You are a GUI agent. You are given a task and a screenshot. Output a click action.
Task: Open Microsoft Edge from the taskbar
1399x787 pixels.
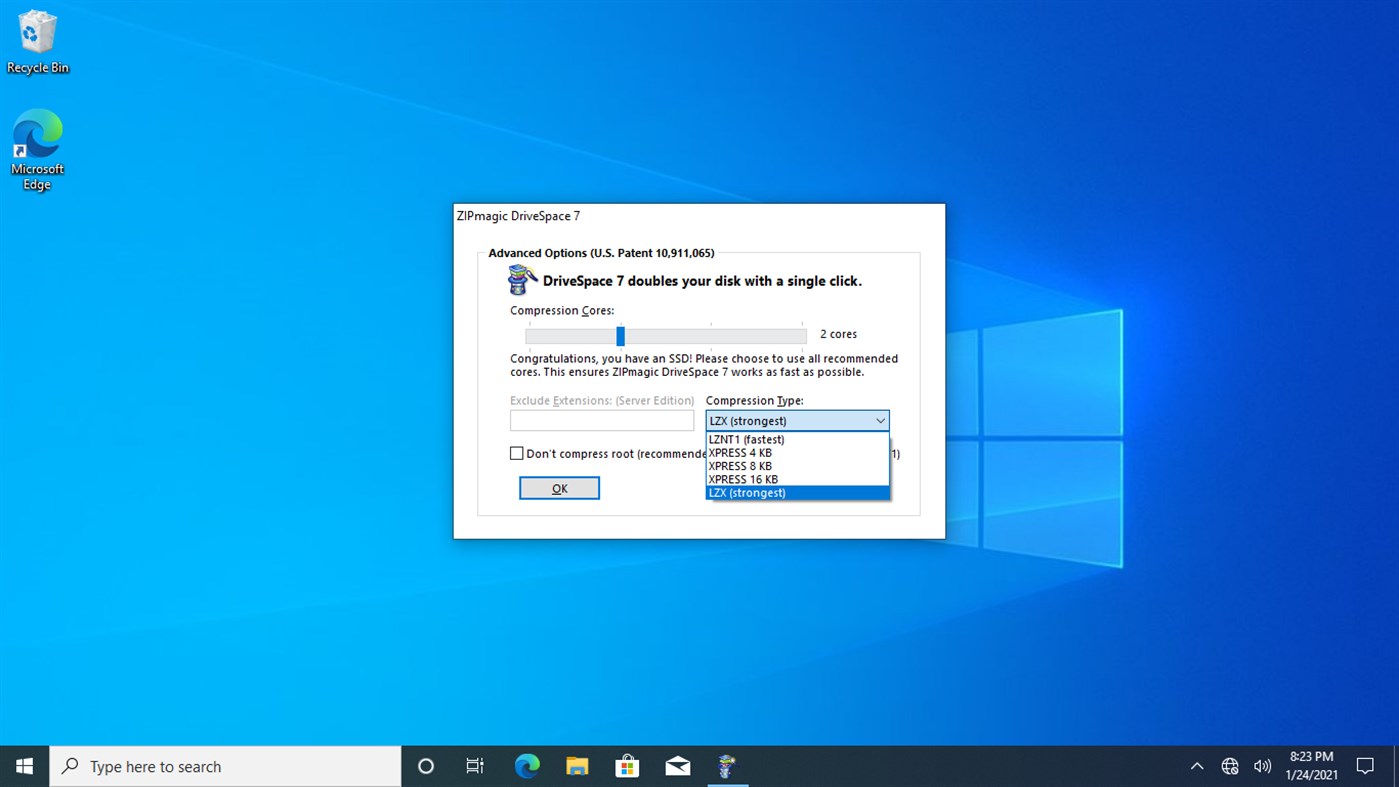coord(527,766)
